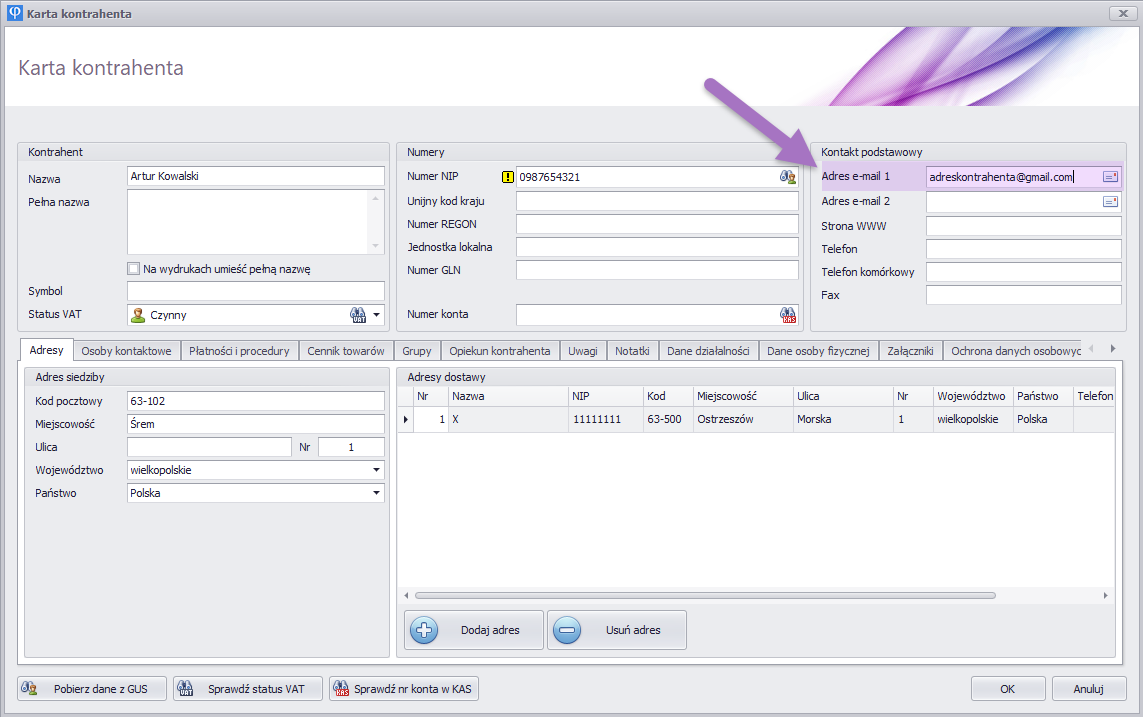This screenshot has height=717, width=1143.
Task: Click the Pobierz dane z GUS button
Action: click(92, 689)
